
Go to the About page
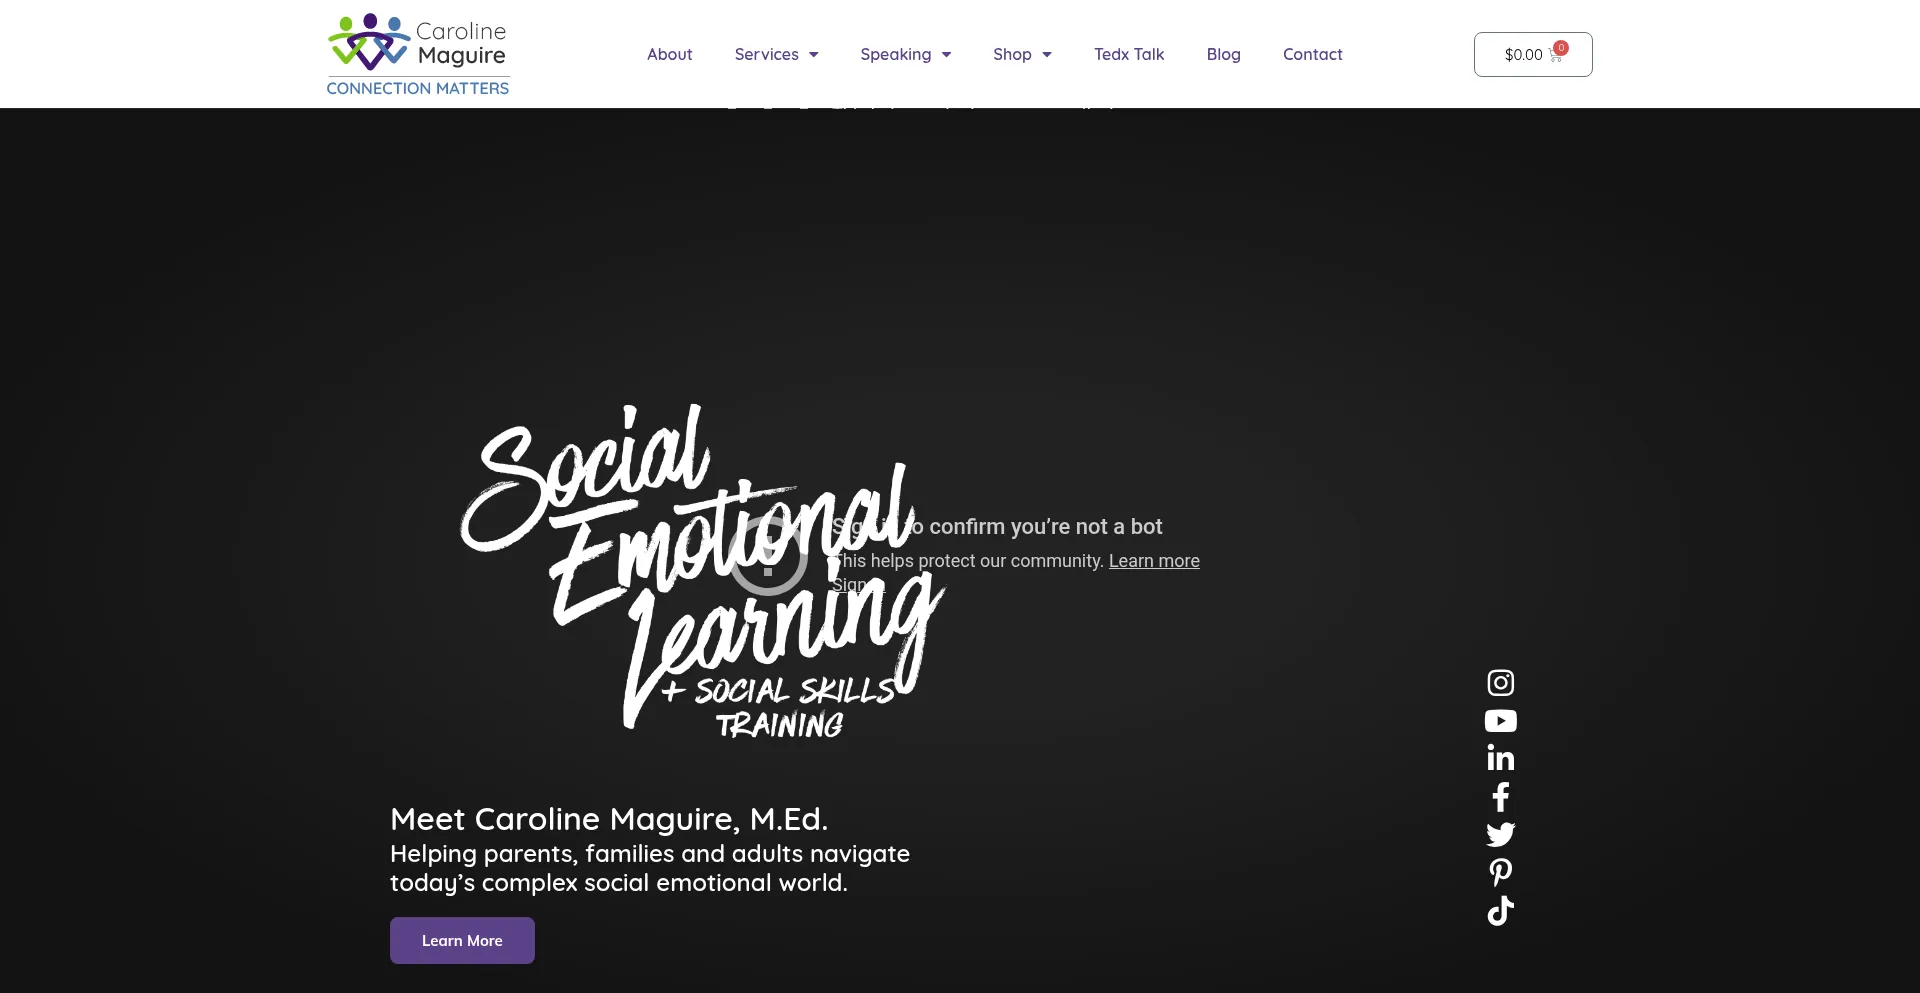click(669, 54)
